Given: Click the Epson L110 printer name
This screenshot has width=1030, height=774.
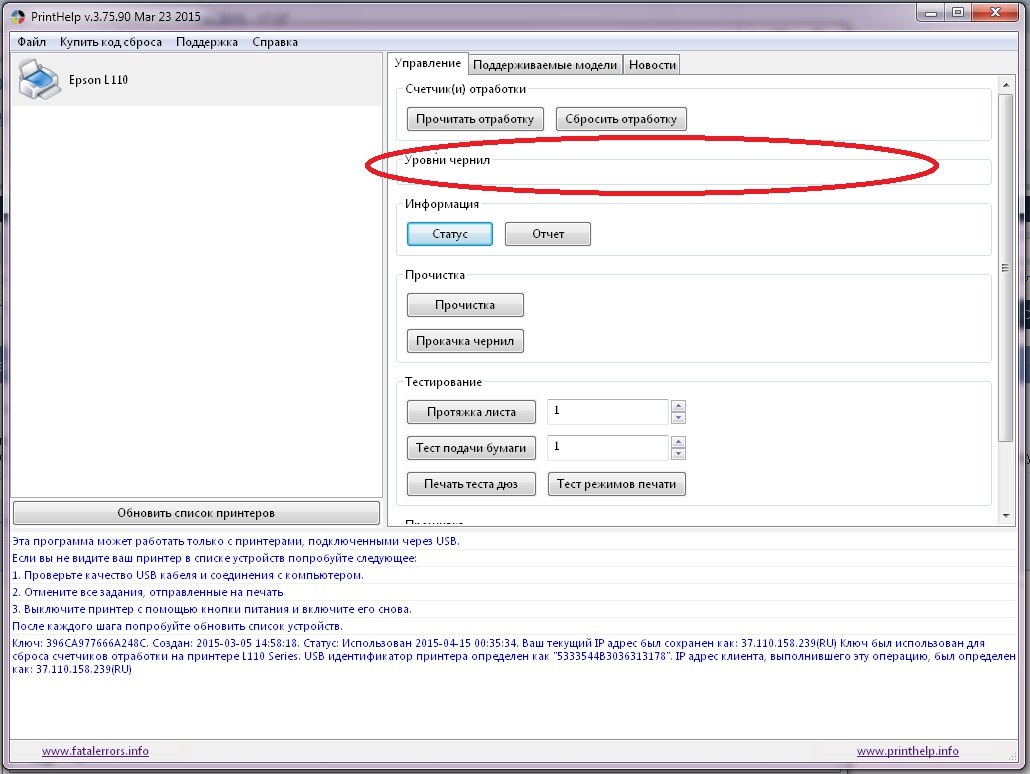Looking at the screenshot, I should coord(99,80).
